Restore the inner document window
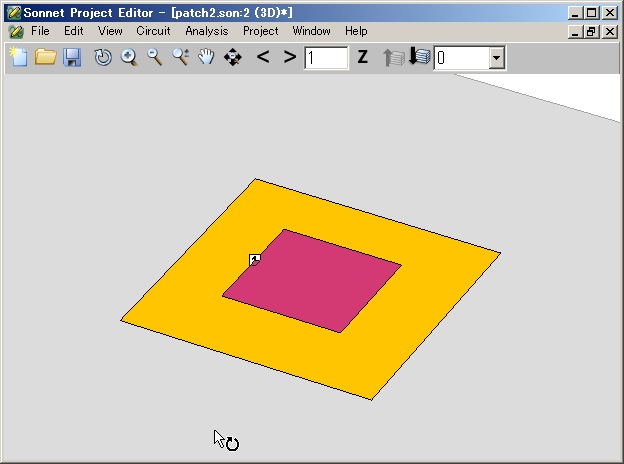The height and width of the screenshot is (464, 624). (x=592, y=31)
